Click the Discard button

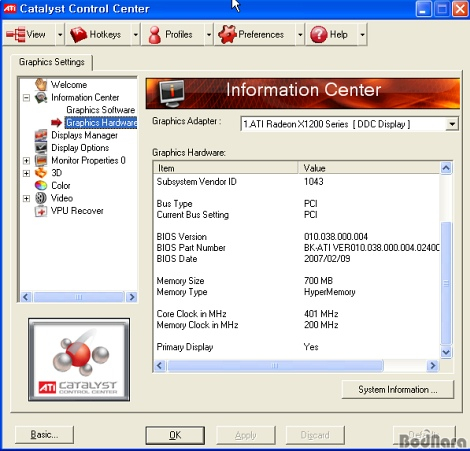click(x=315, y=435)
